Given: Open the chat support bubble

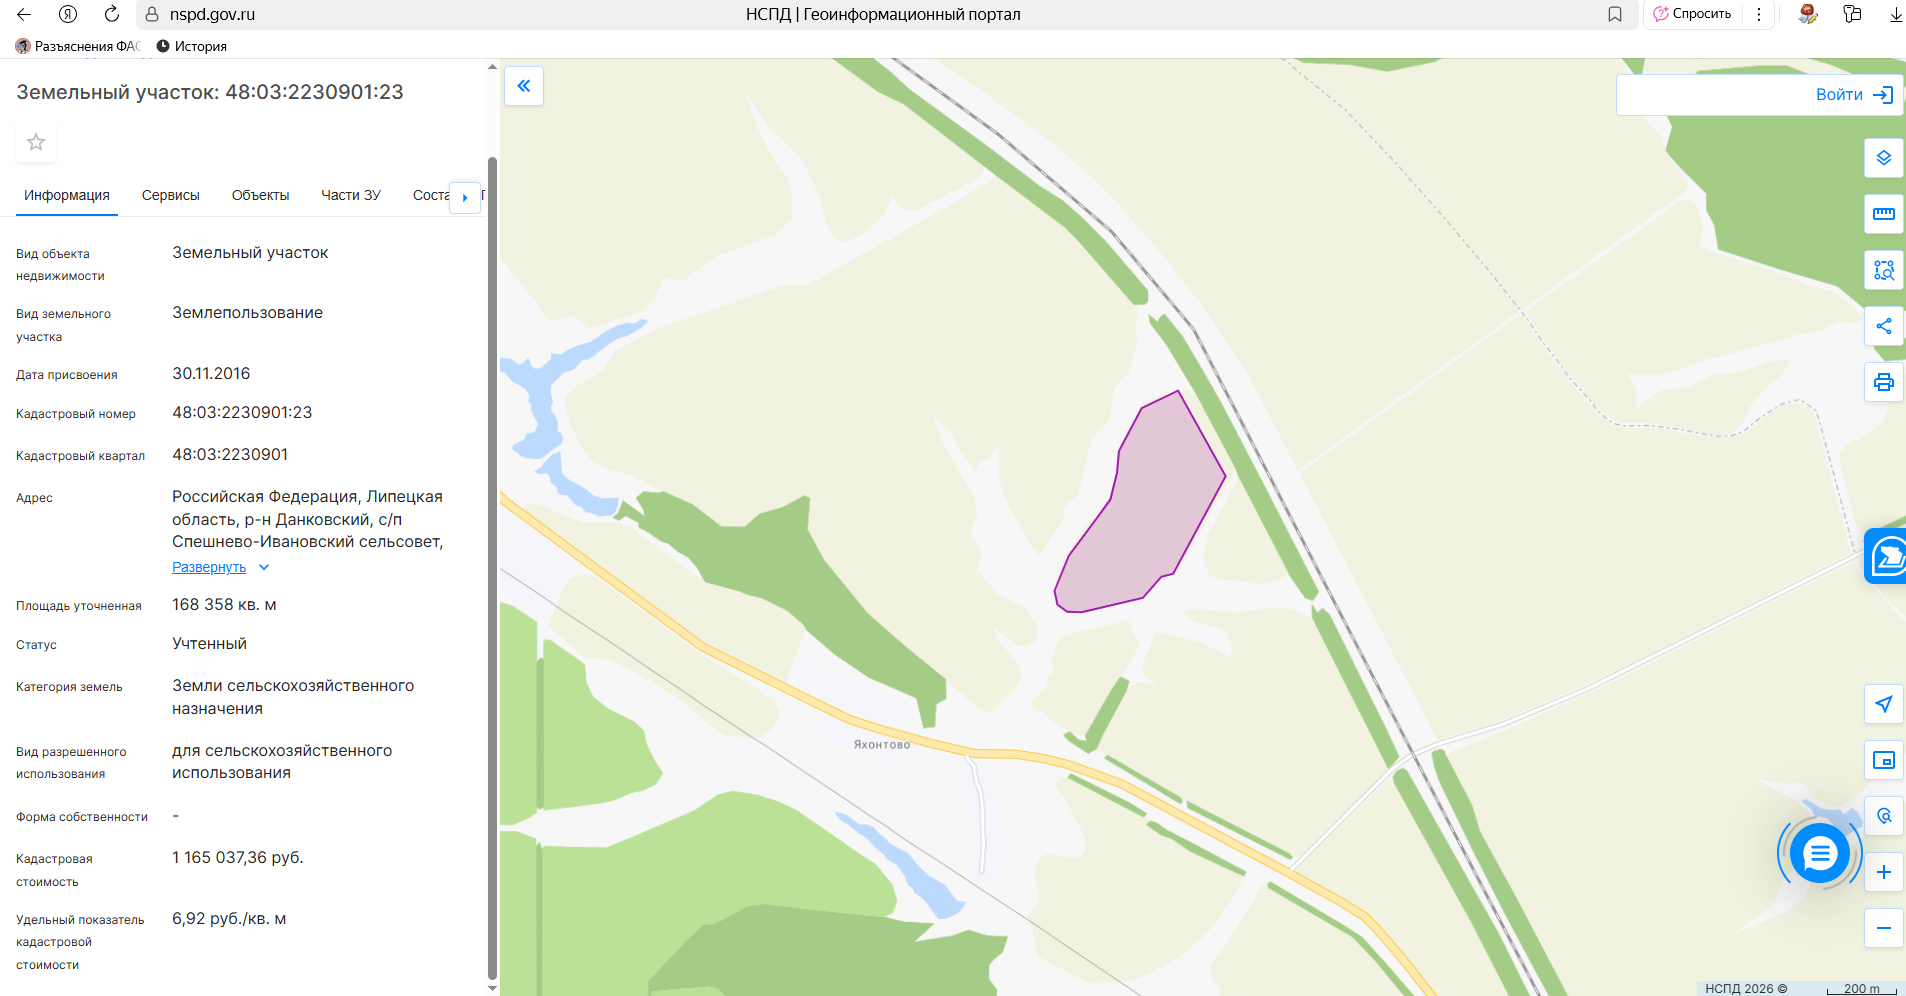Looking at the screenshot, I should click(1819, 853).
